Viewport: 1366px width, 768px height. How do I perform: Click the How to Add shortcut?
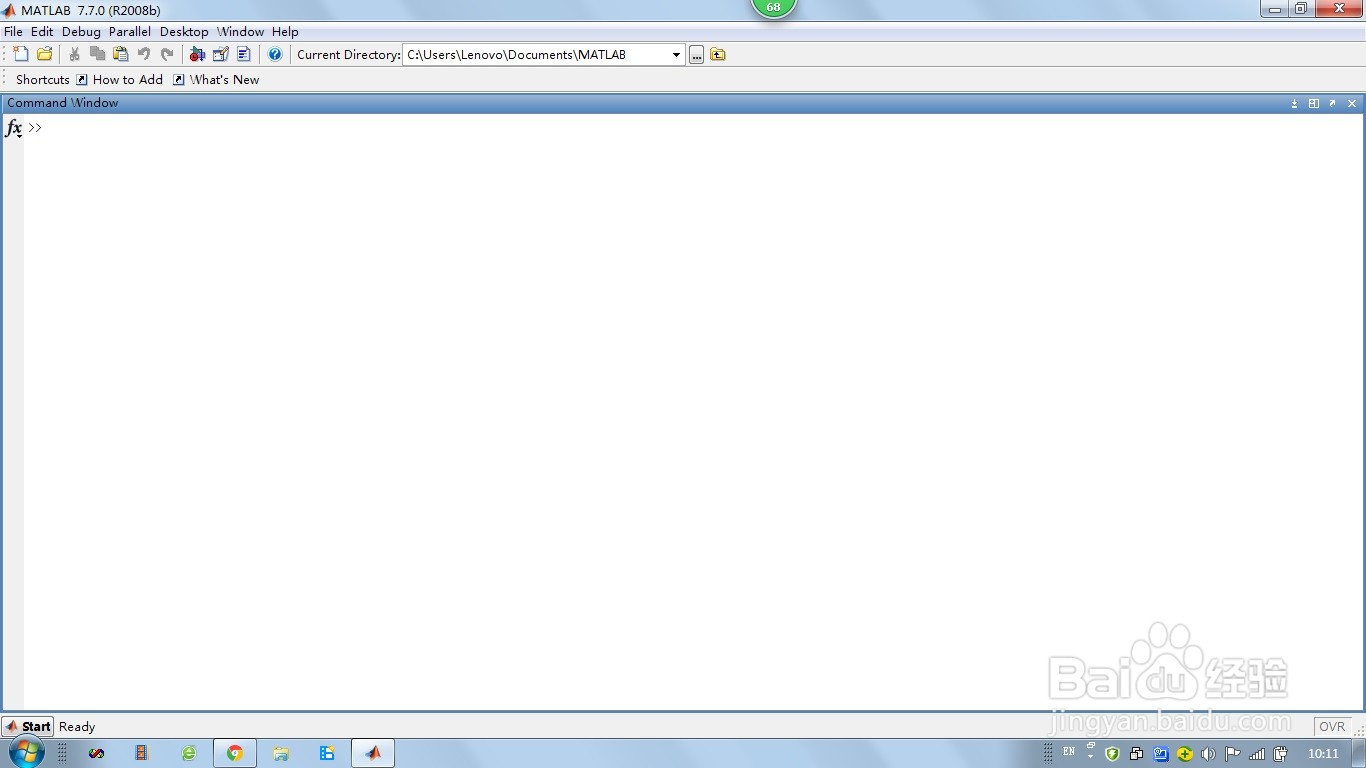pyautogui.click(x=120, y=80)
